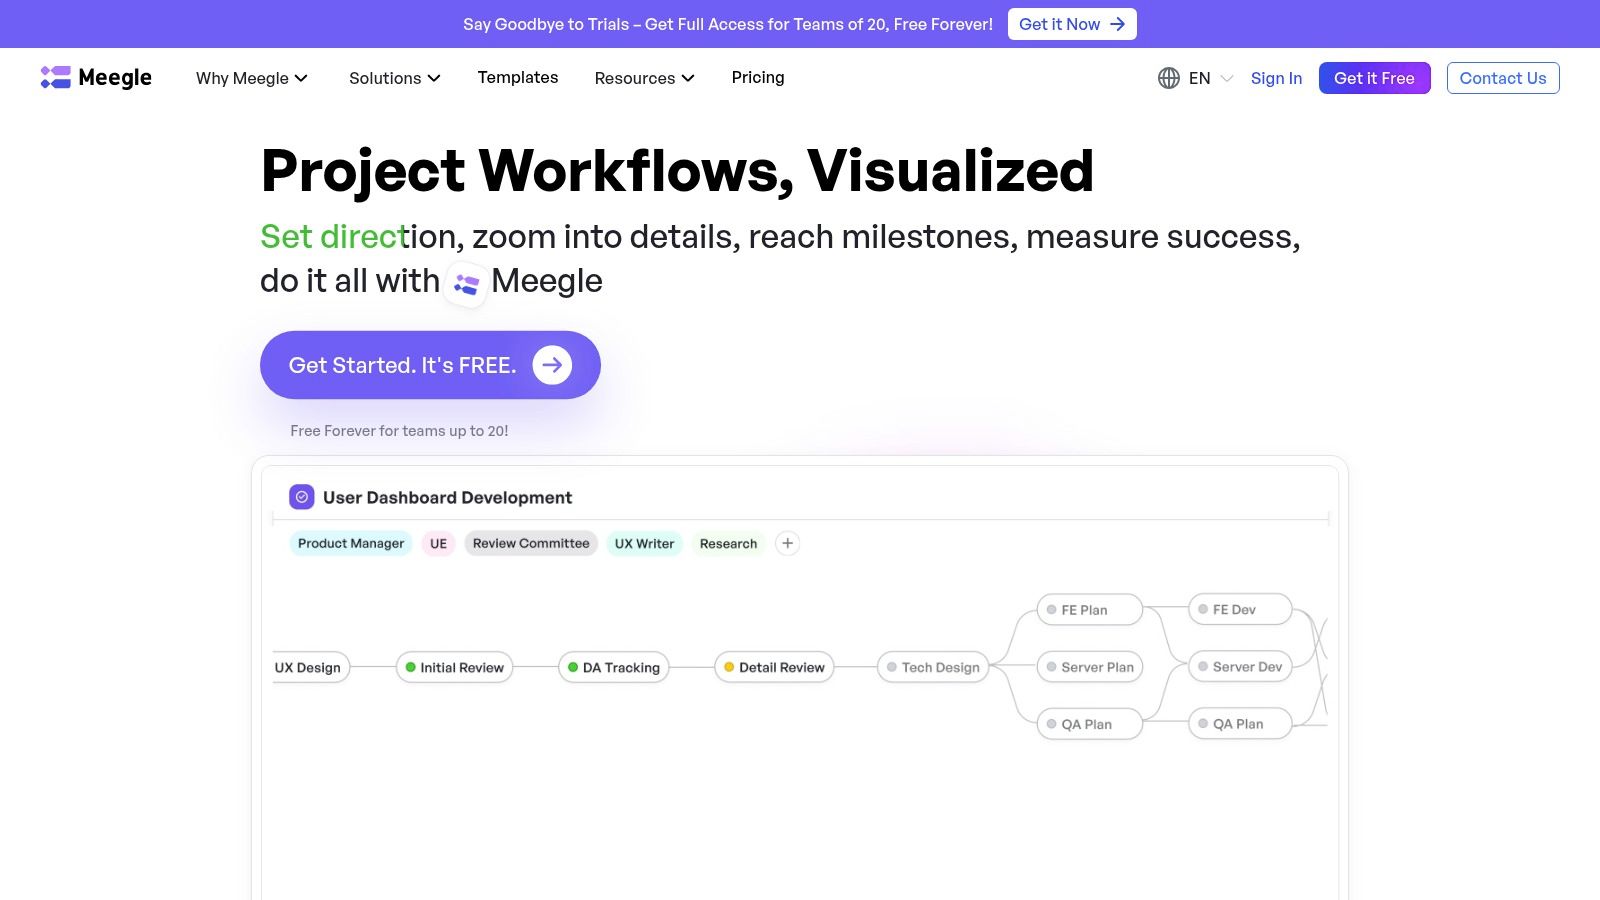Viewport: 1600px width, 900px height.
Task: Click the Meegle logo in header
Action: [x=96, y=77]
